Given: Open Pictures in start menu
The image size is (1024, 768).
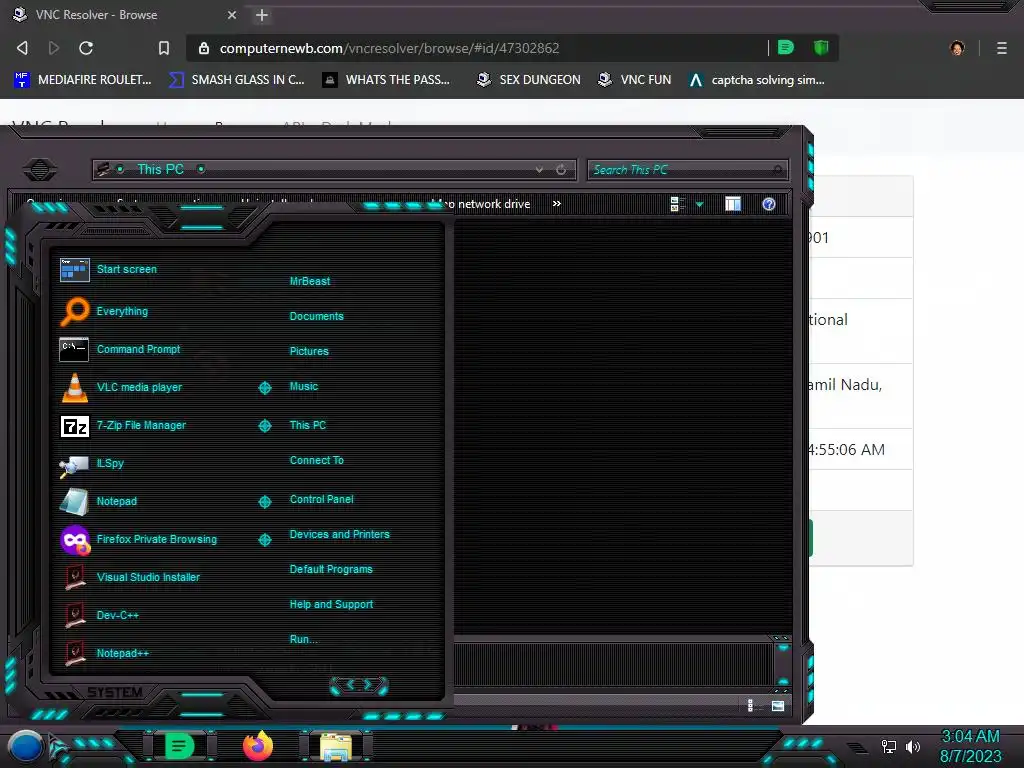Looking at the screenshot, I should click(309, 351).
